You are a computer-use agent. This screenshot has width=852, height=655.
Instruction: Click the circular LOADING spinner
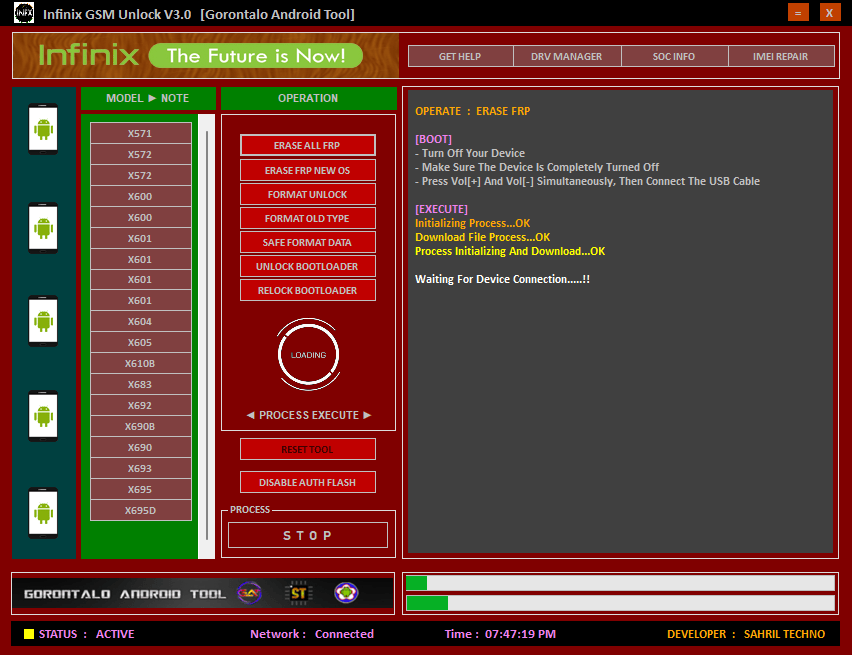pos(308,354)
